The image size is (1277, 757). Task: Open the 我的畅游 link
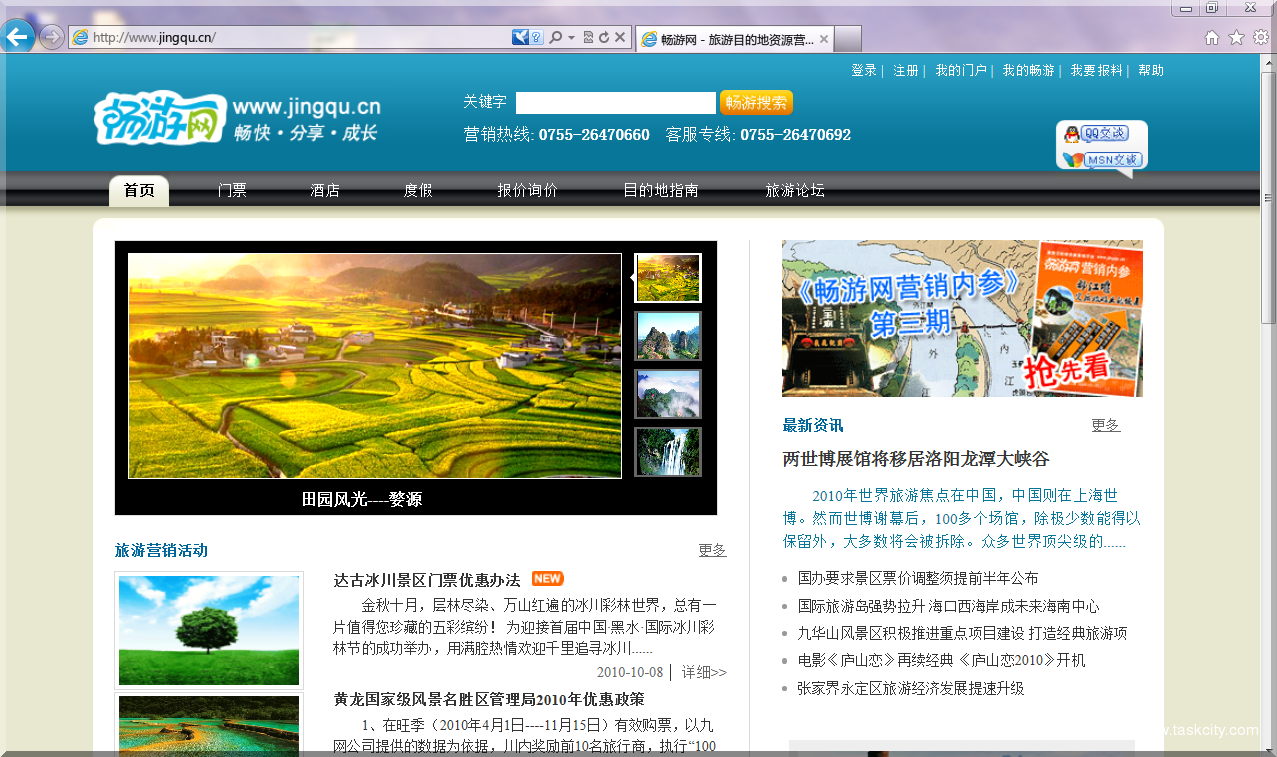coord(1029,71)
